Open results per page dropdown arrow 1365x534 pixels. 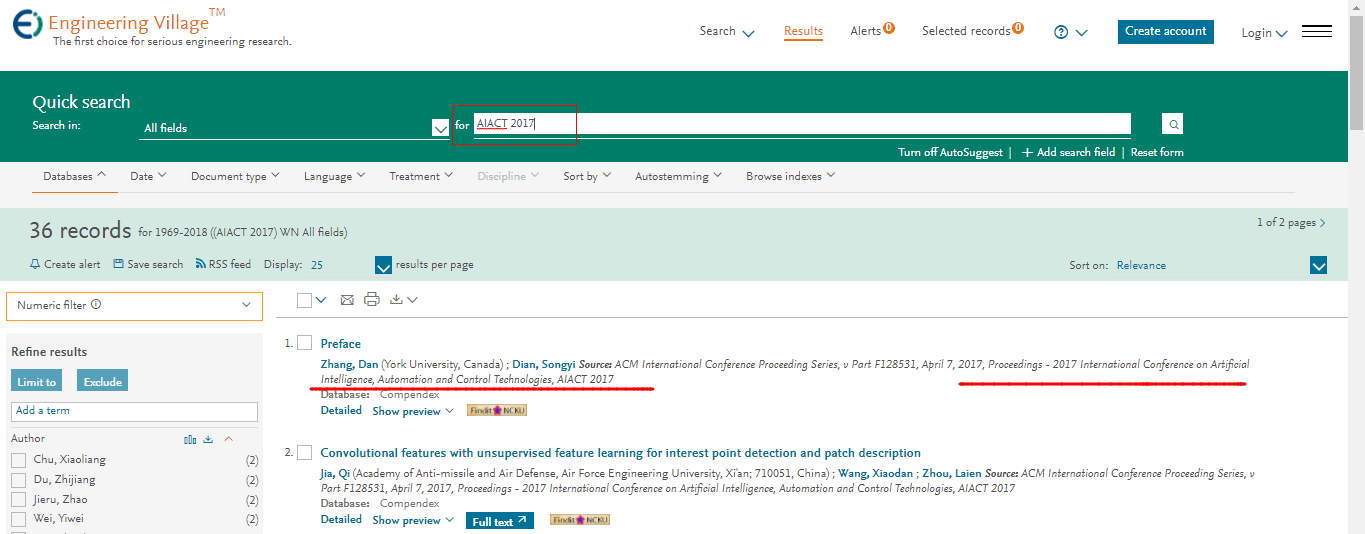pyautogui.click(x=383, y=265)
